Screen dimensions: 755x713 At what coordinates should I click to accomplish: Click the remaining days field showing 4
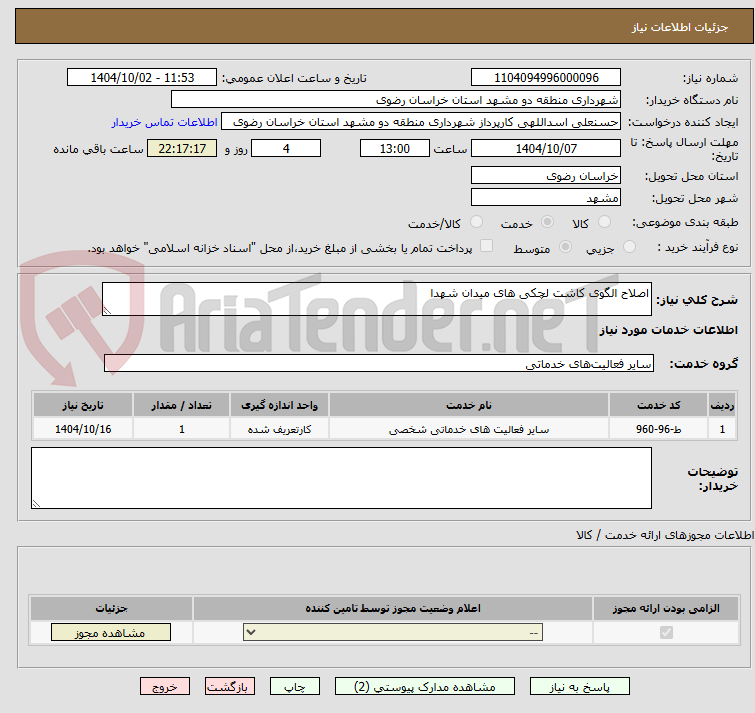point(286,148)
